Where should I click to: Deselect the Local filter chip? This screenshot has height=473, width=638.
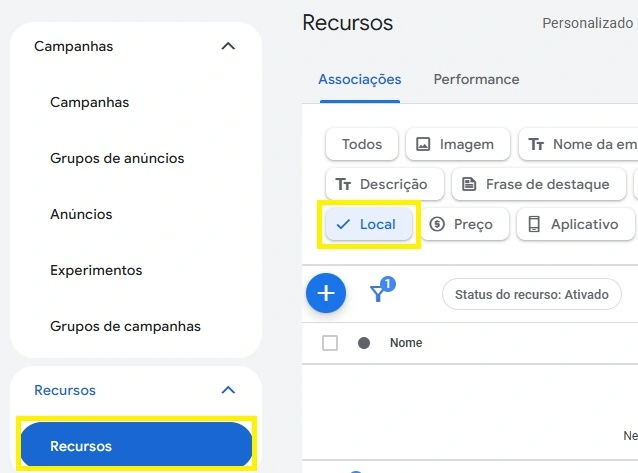pos(369,224)
